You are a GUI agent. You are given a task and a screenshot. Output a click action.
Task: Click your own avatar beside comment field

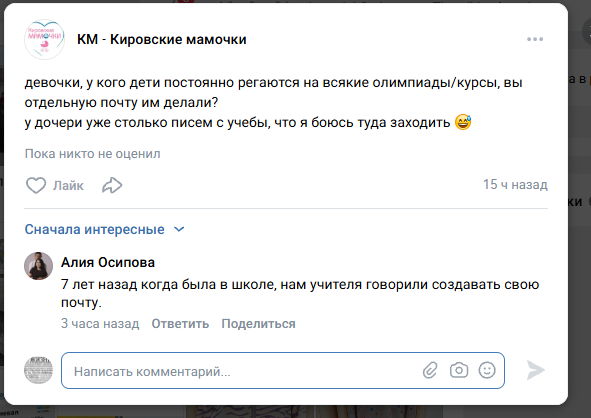point(38,370)
